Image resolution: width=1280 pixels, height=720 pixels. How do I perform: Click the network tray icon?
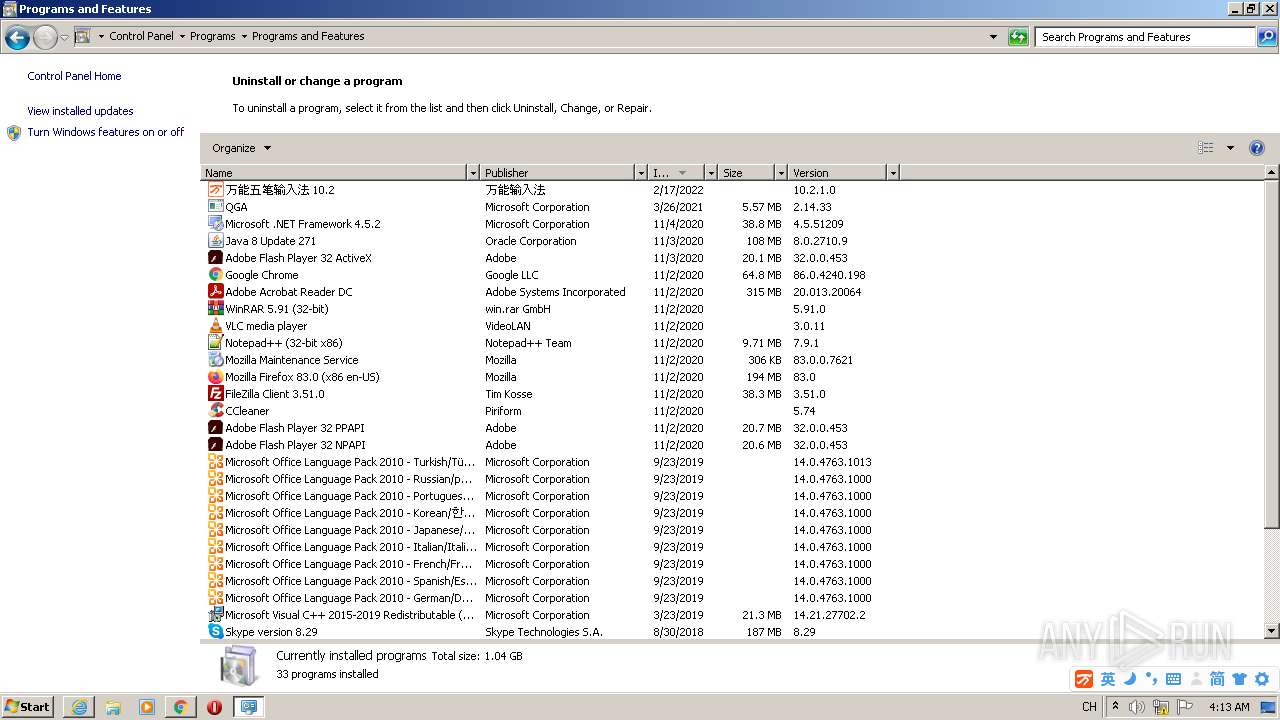[x=1161, y=707]
